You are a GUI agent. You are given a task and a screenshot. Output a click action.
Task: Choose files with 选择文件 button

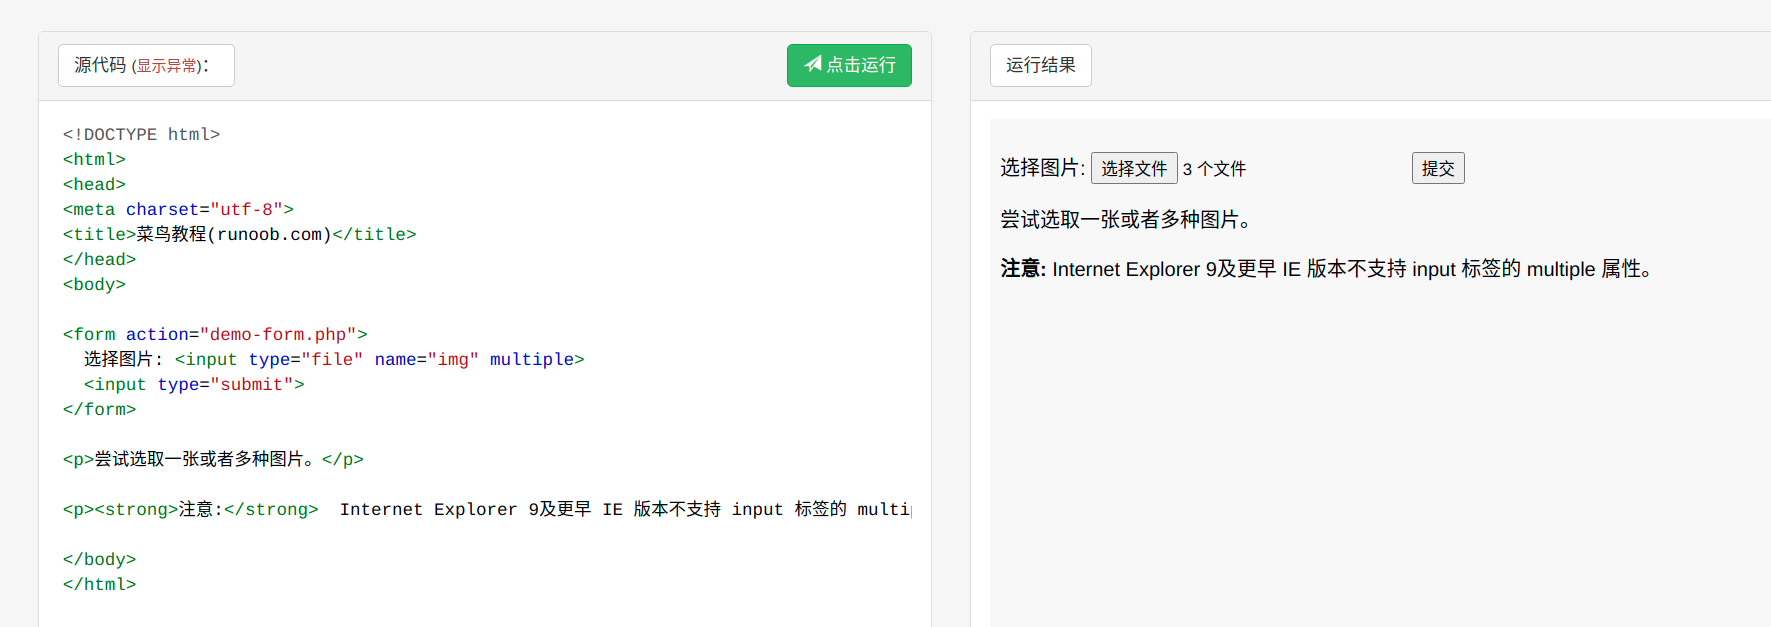pyautogui.click(x=1134, y=168)
